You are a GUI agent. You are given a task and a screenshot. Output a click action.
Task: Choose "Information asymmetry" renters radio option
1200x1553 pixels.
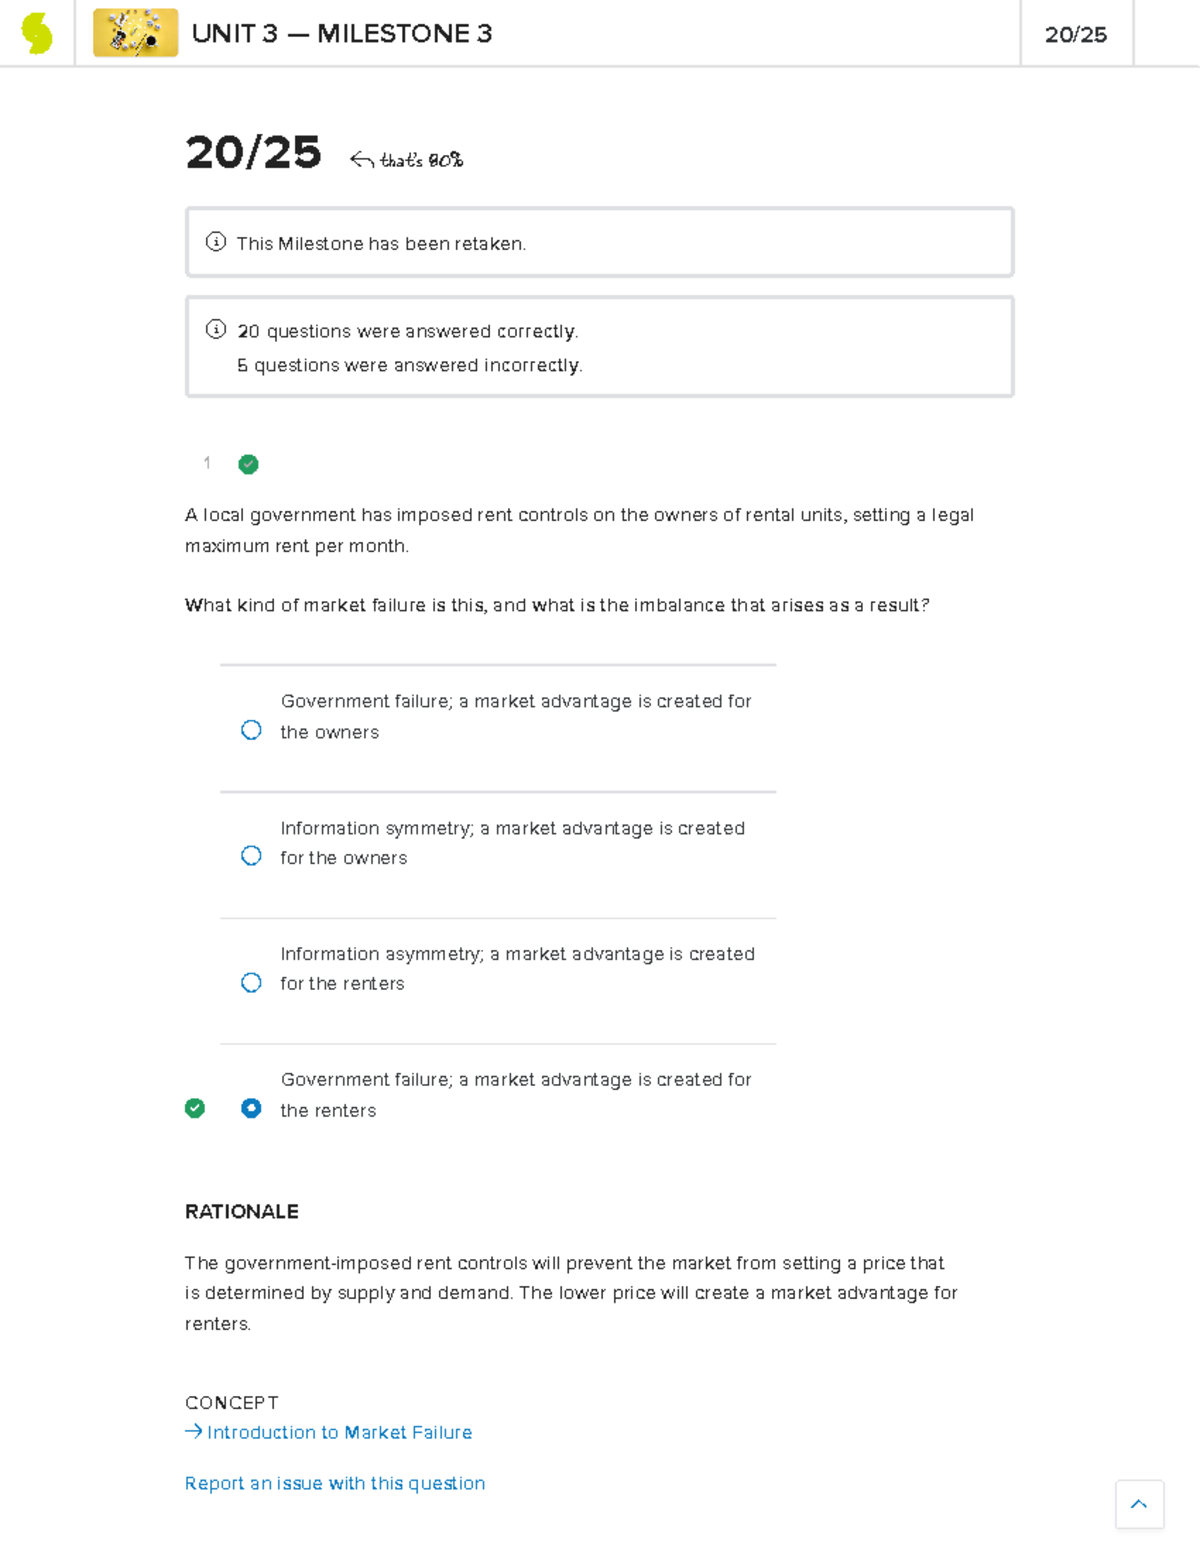pyautogui.click(x=251, y=983)
